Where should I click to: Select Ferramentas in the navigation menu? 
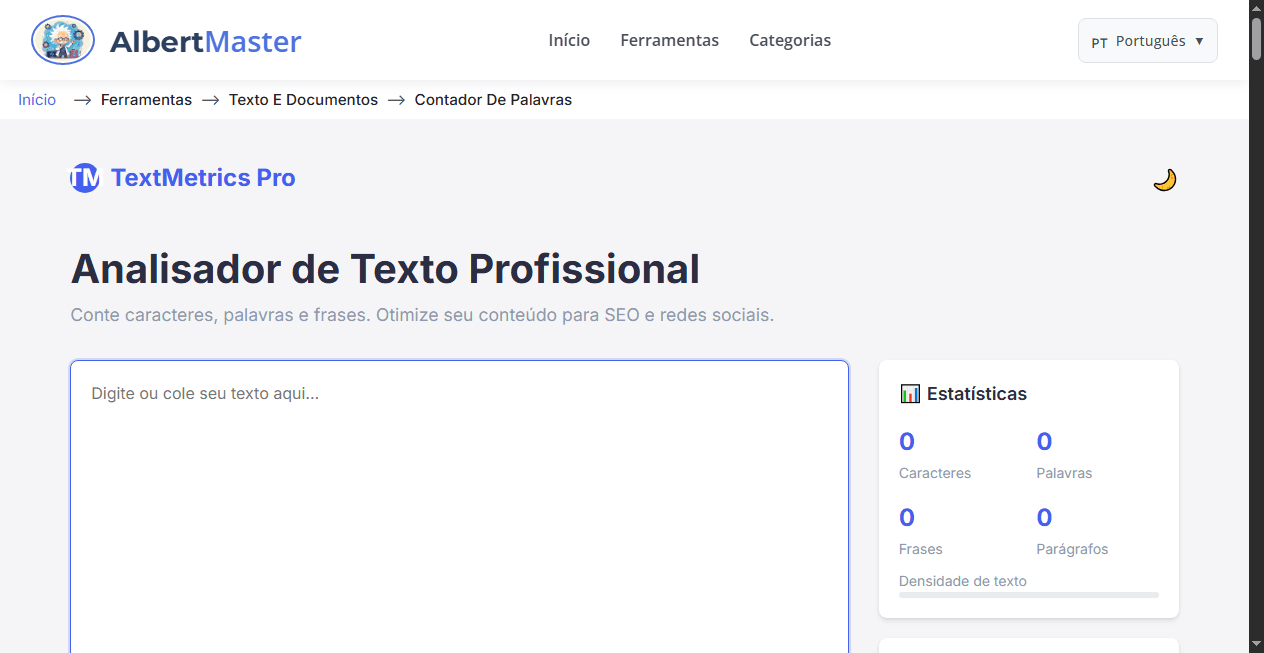669,40
